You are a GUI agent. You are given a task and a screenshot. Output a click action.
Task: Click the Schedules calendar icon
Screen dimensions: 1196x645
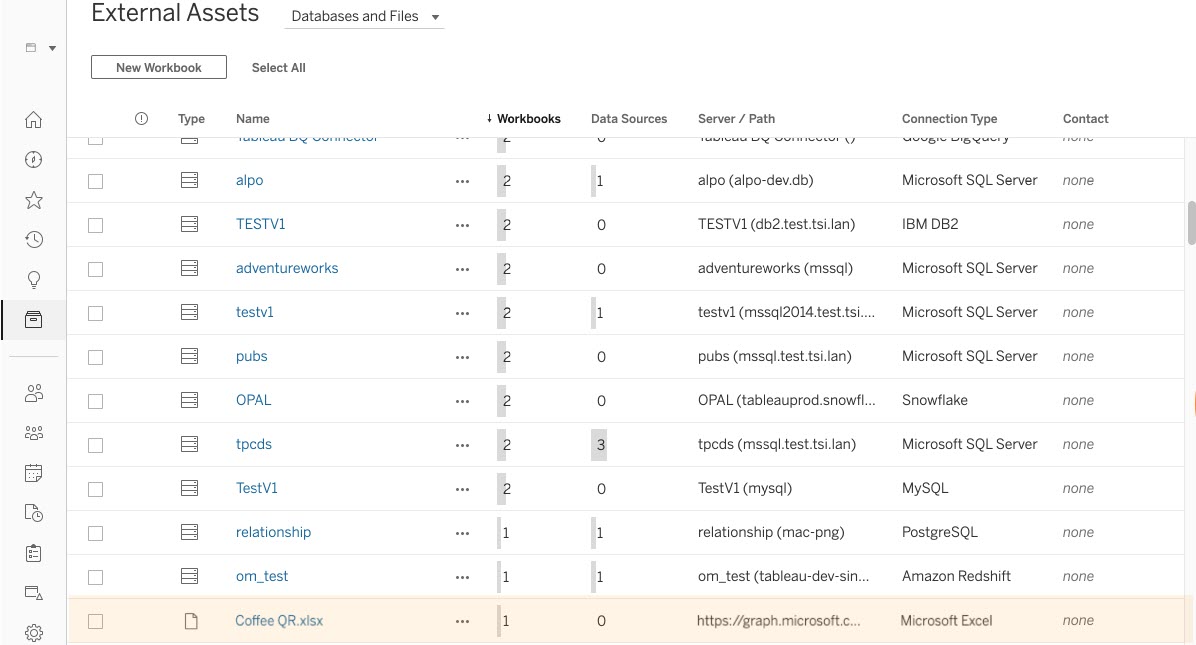[33, 473]
